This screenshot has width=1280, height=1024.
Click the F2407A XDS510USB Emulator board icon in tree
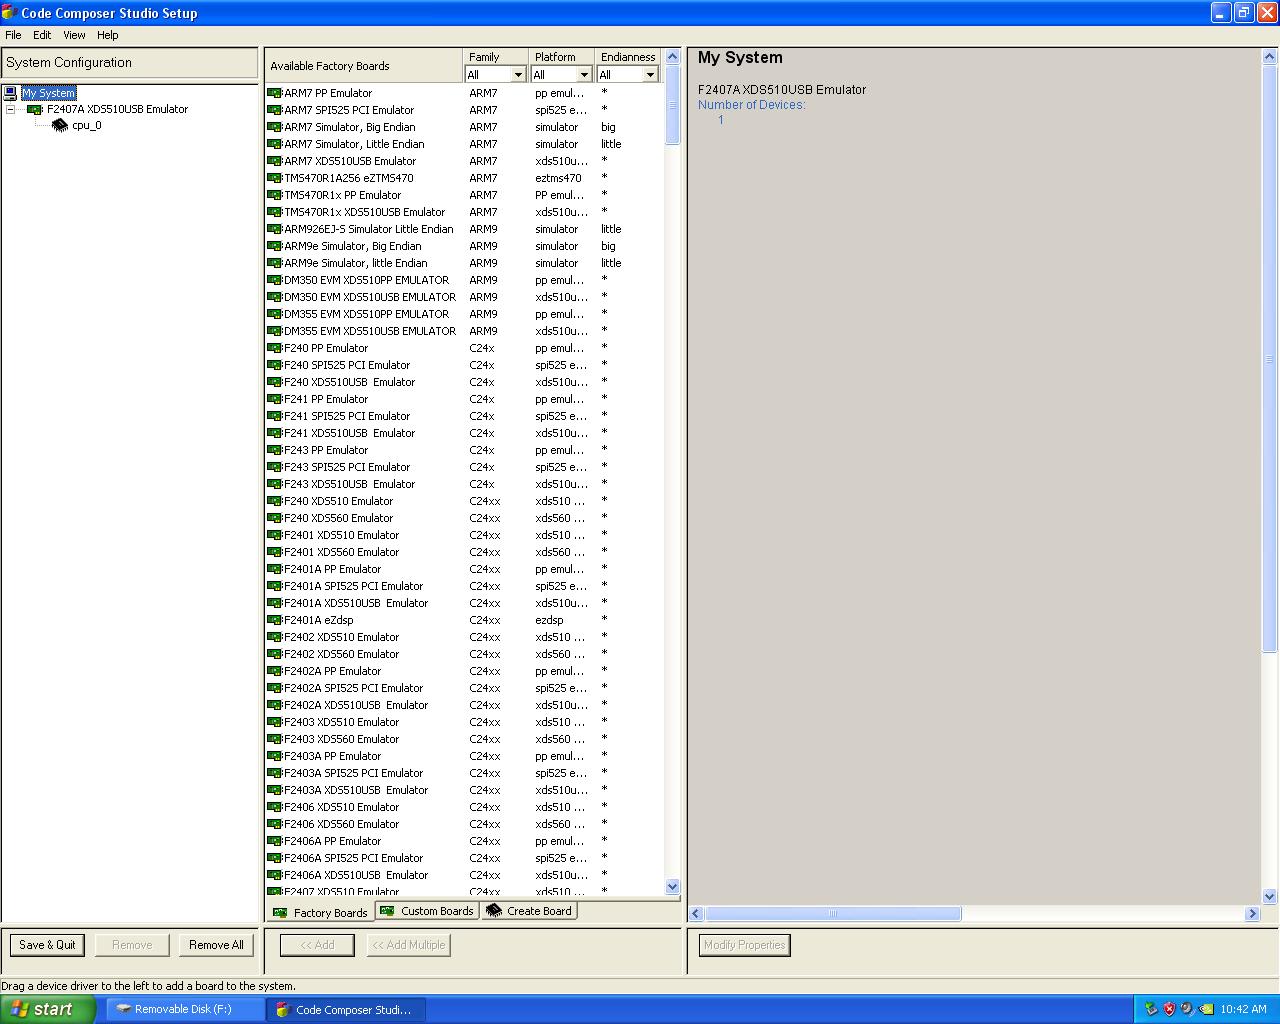coord(35,110)
